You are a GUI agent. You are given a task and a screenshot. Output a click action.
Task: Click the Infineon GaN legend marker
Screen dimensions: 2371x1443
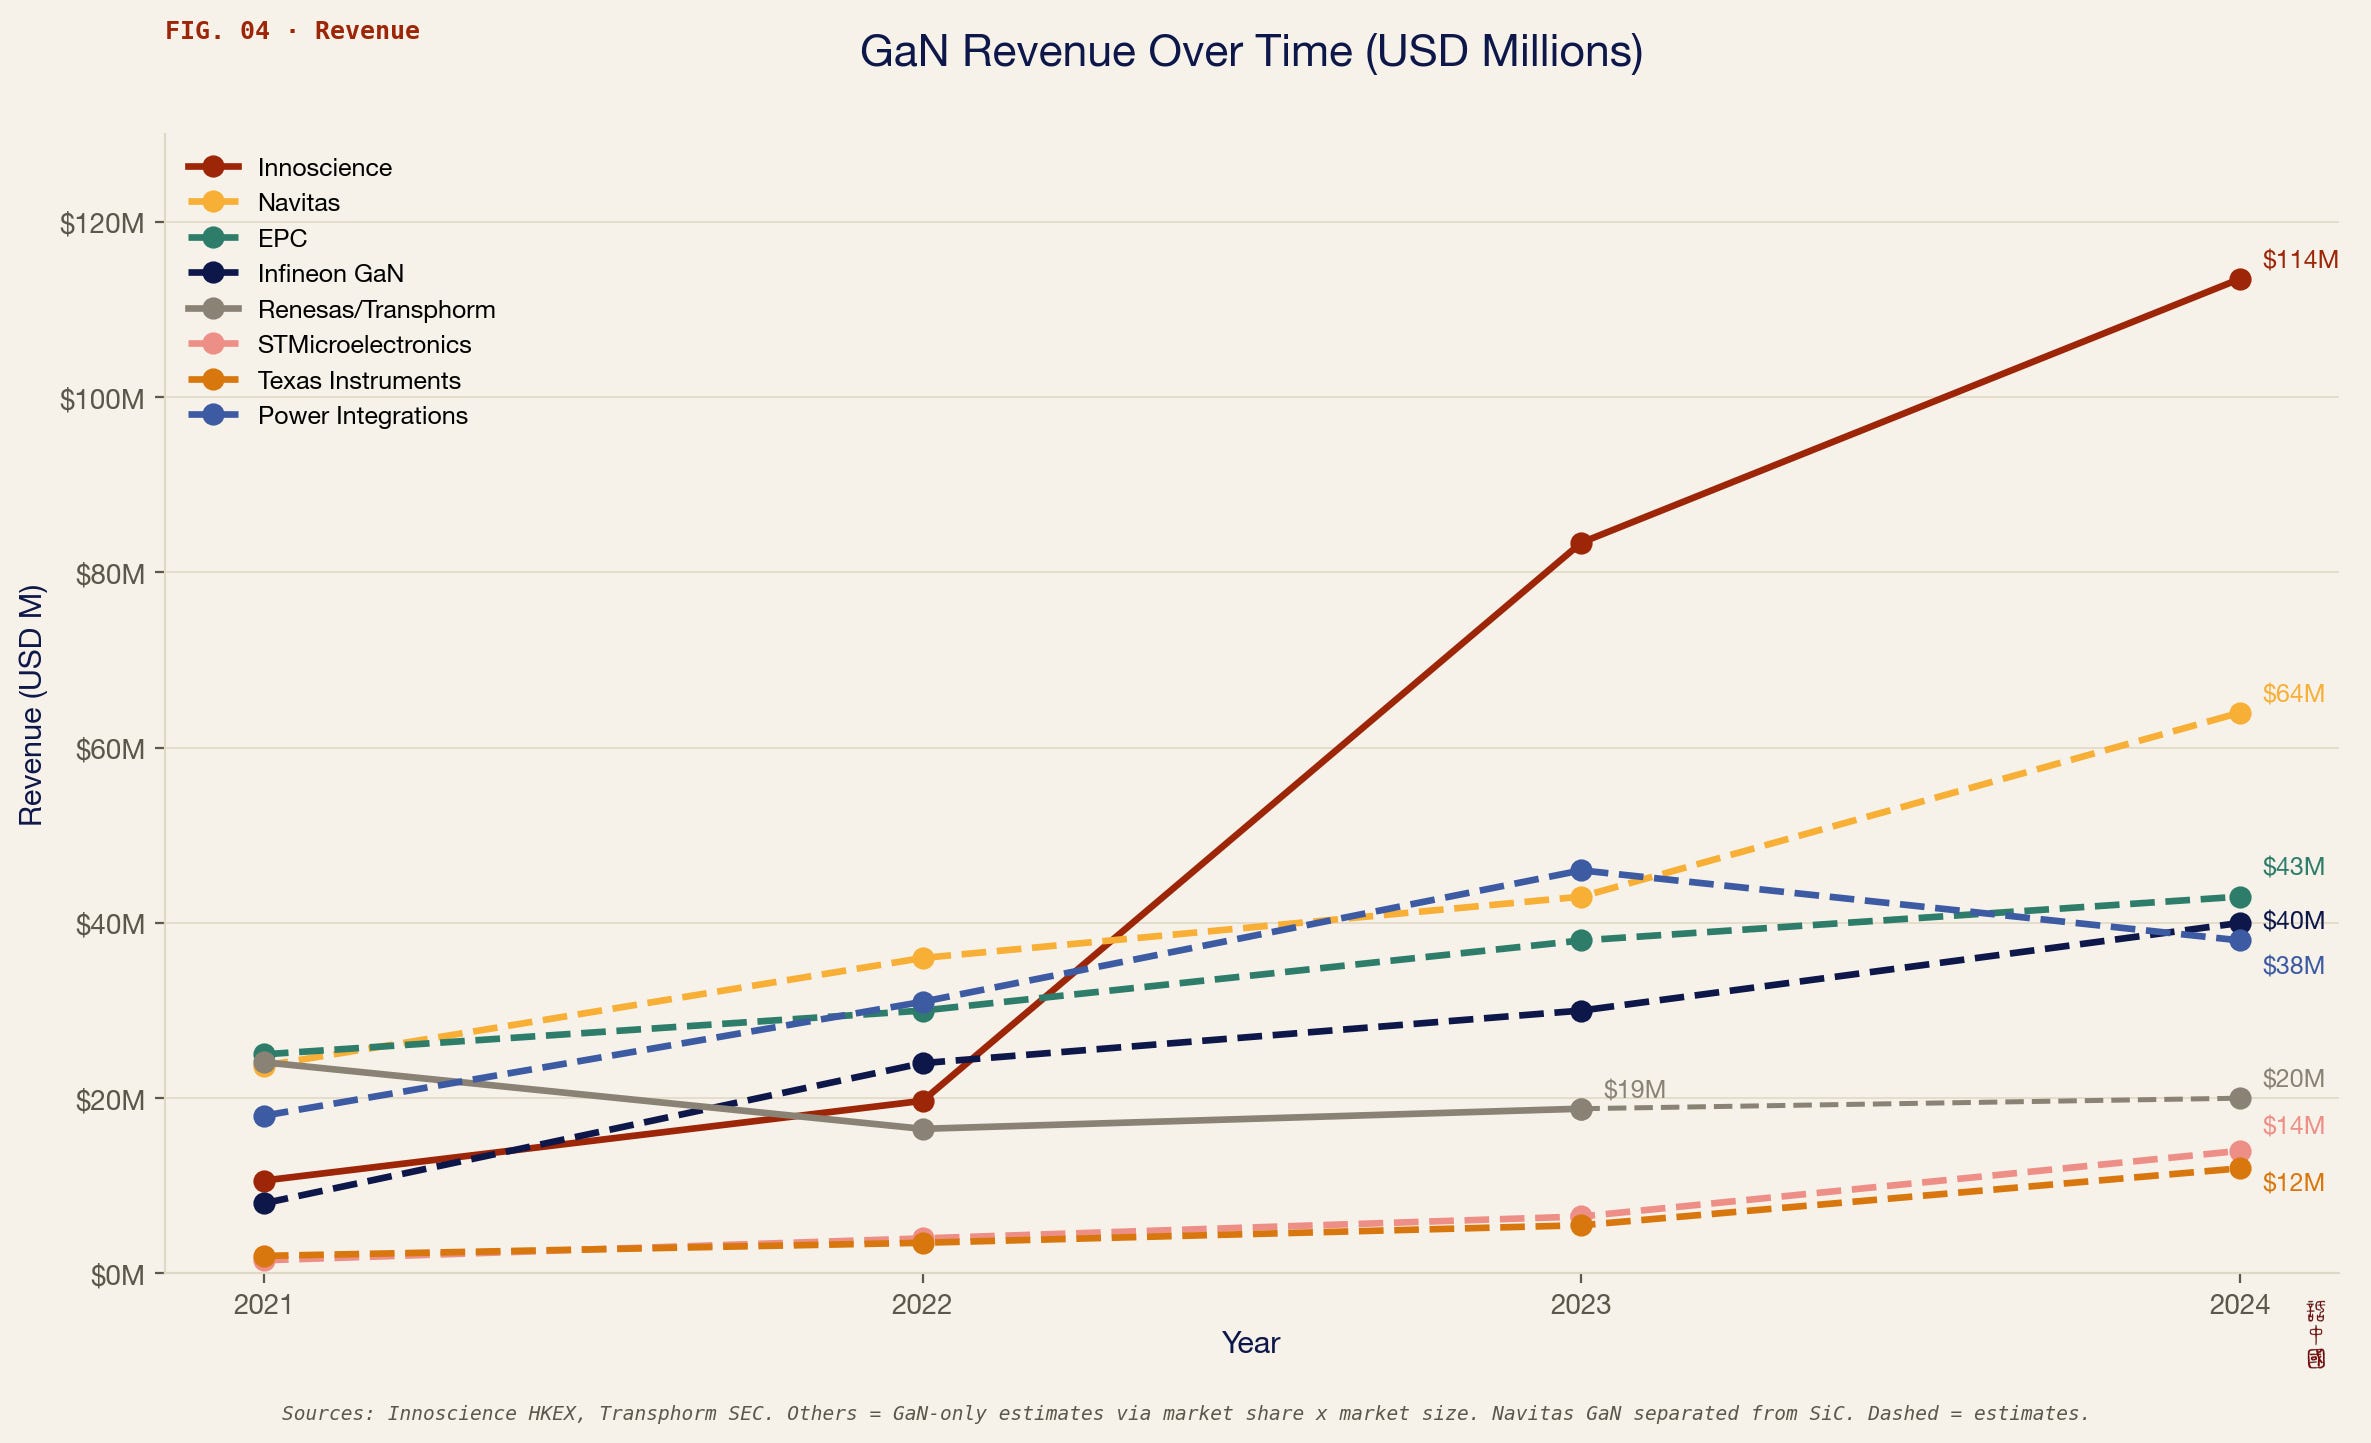point(212,273)
